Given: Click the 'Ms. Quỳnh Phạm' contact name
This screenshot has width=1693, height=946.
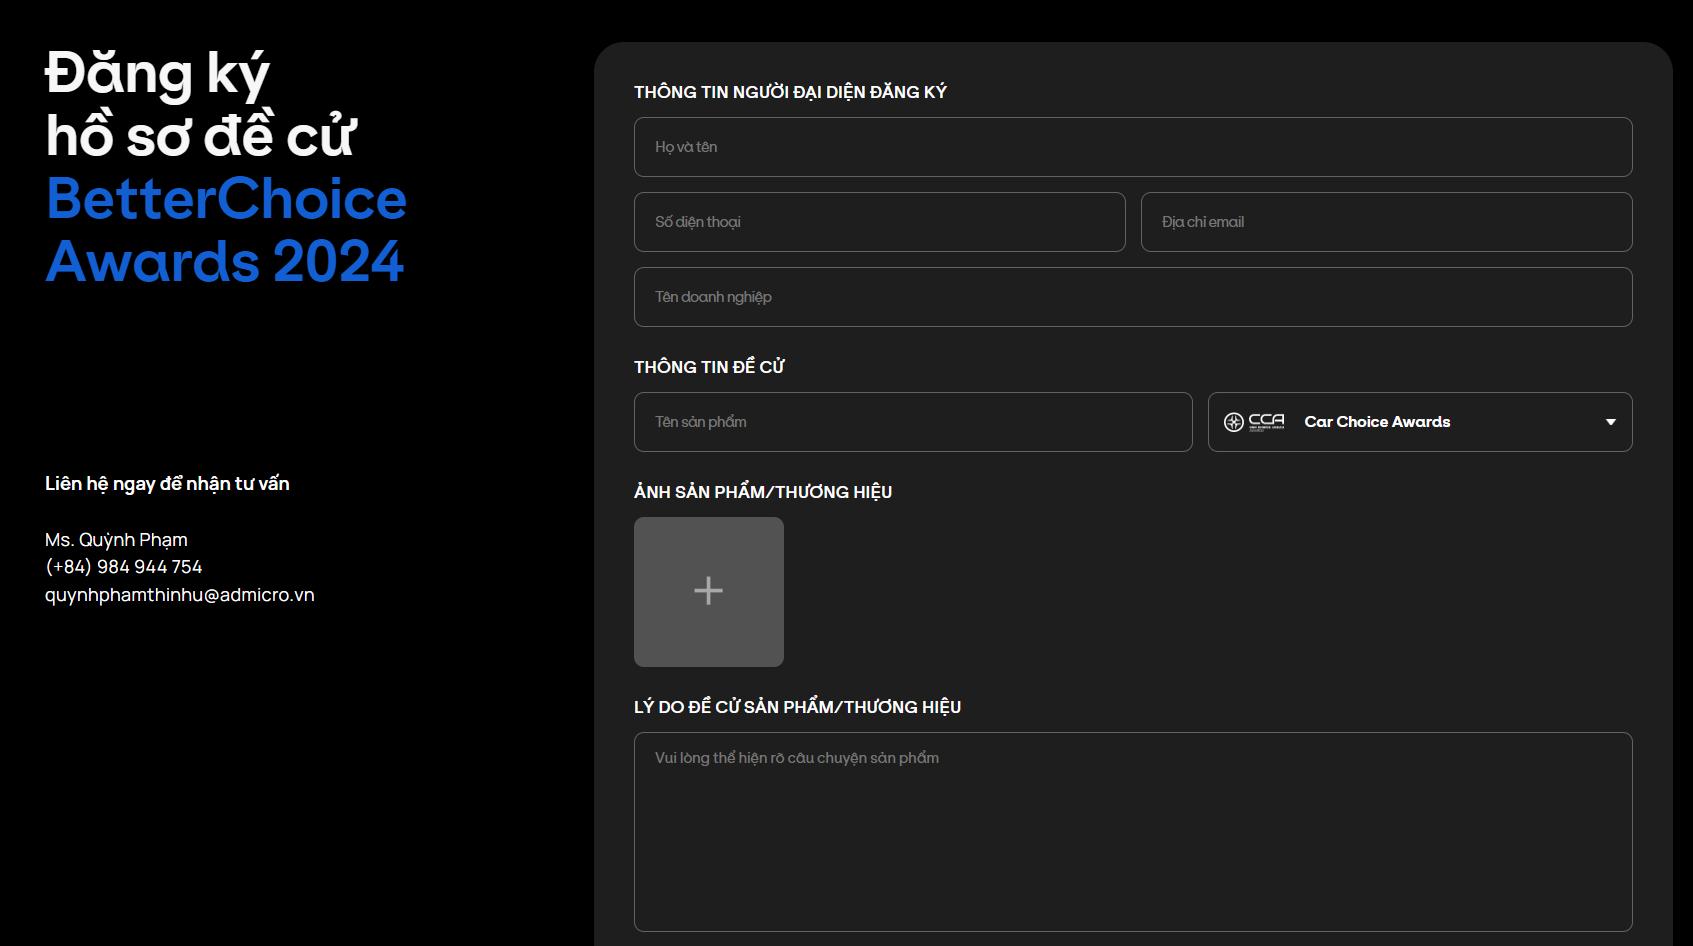Looking at the screenshot, I should click(x=116, y=540).
